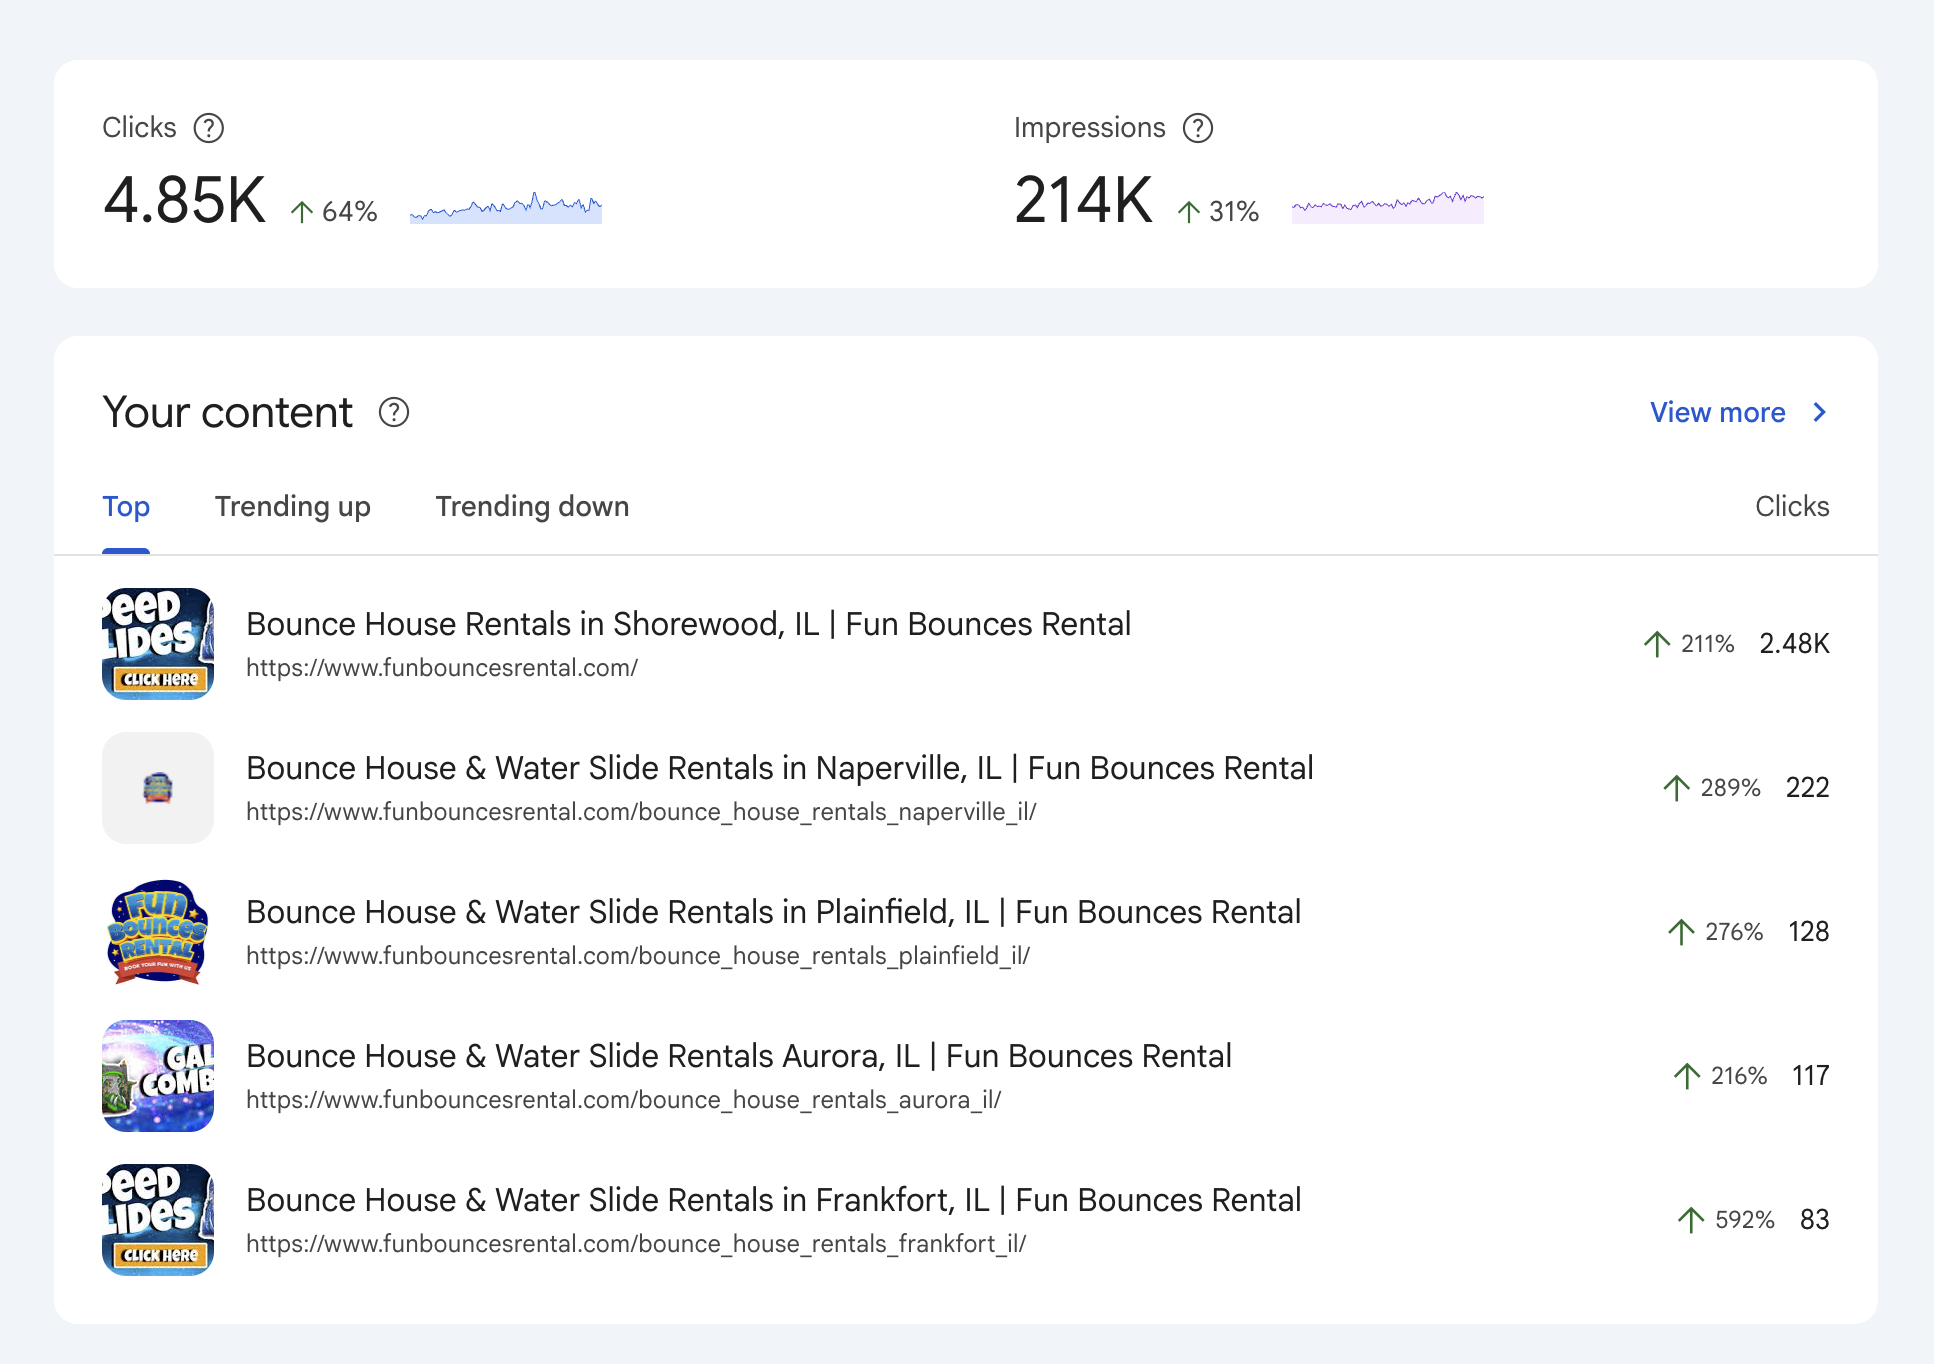Open the Naperville rentals page title
This screenshot has width=1934, height=1364.
point(780,768)
